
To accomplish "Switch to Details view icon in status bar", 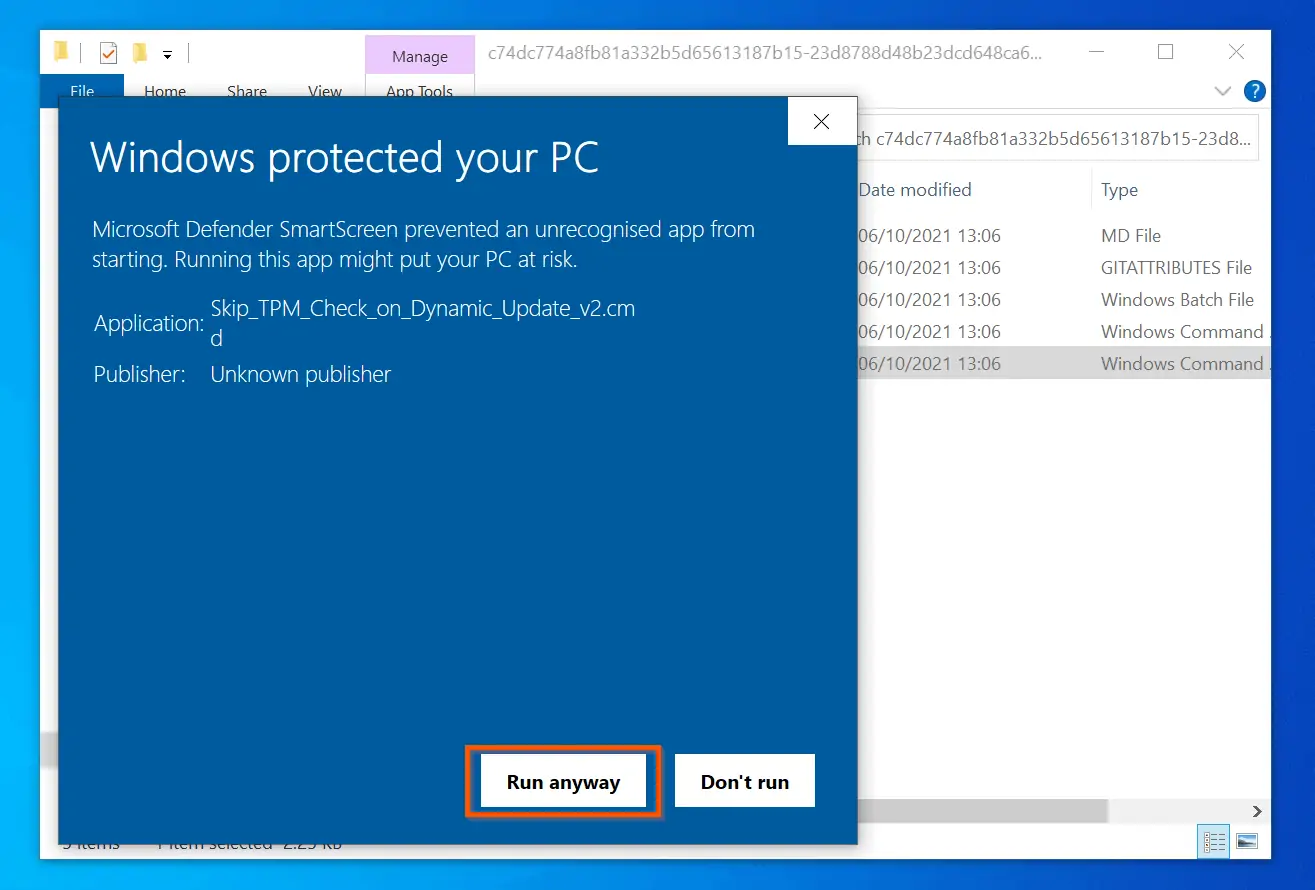I will click(x=1213, y=842).
